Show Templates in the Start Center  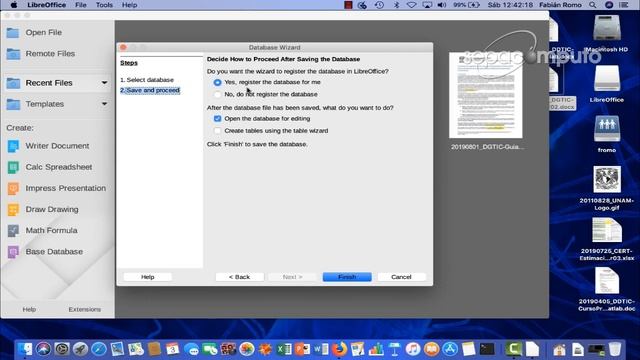tap(44, 104)
